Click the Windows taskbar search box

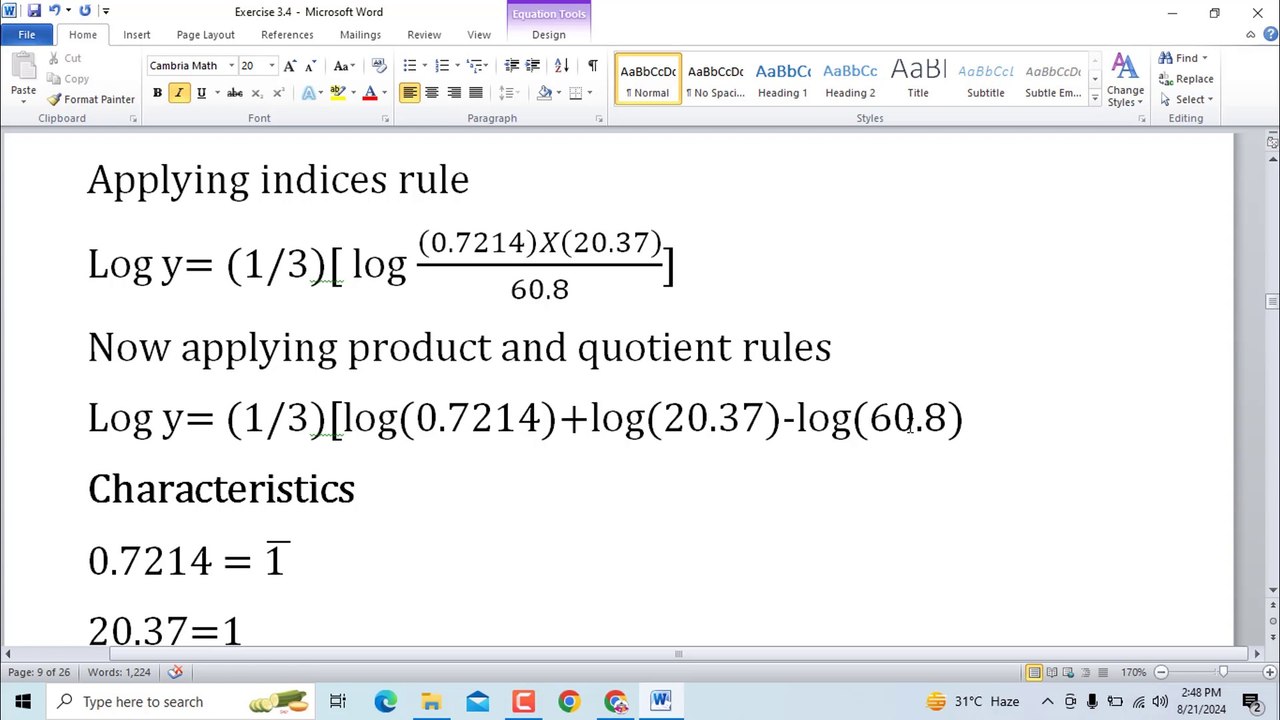click(x=180, y=701)
